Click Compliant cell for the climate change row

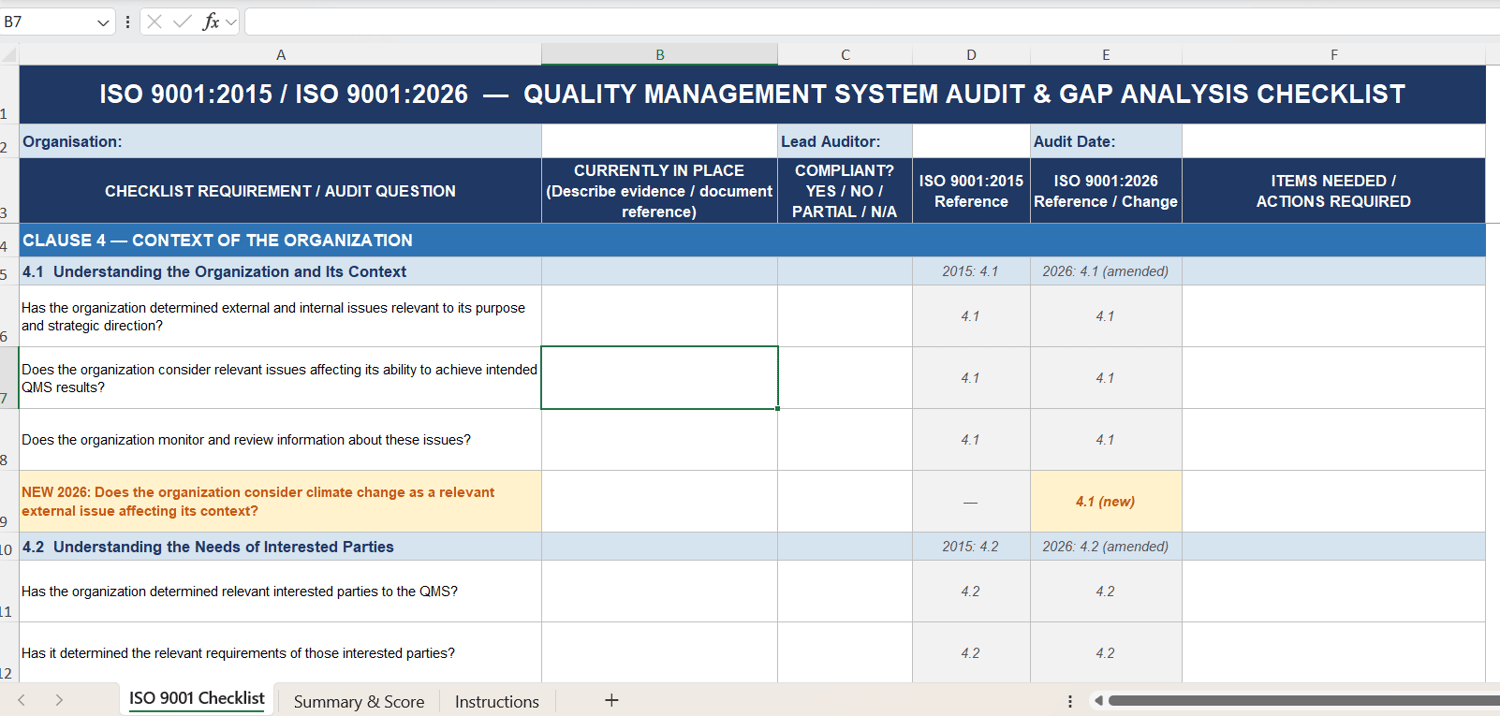[845, 501]
